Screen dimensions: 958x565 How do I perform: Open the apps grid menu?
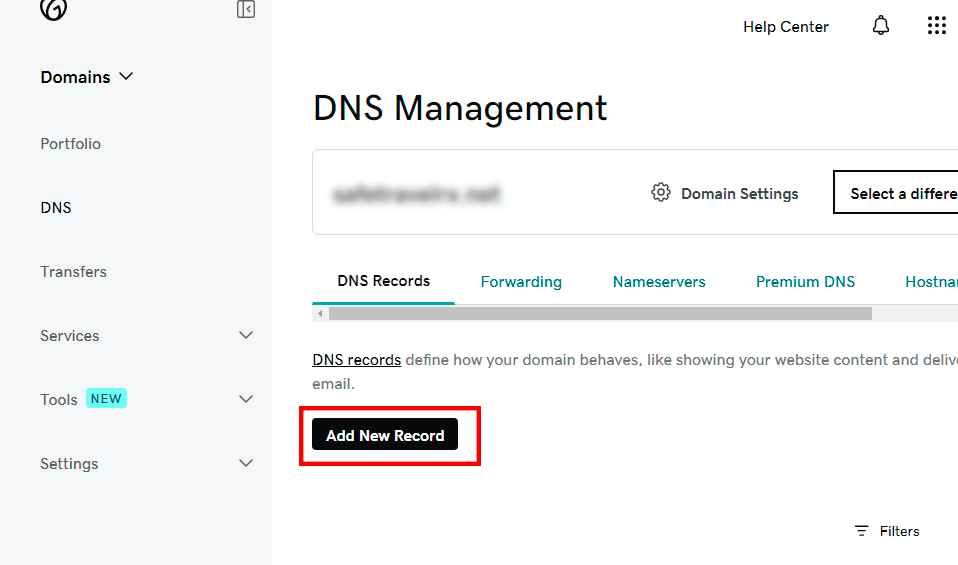(x=936, y=26)
